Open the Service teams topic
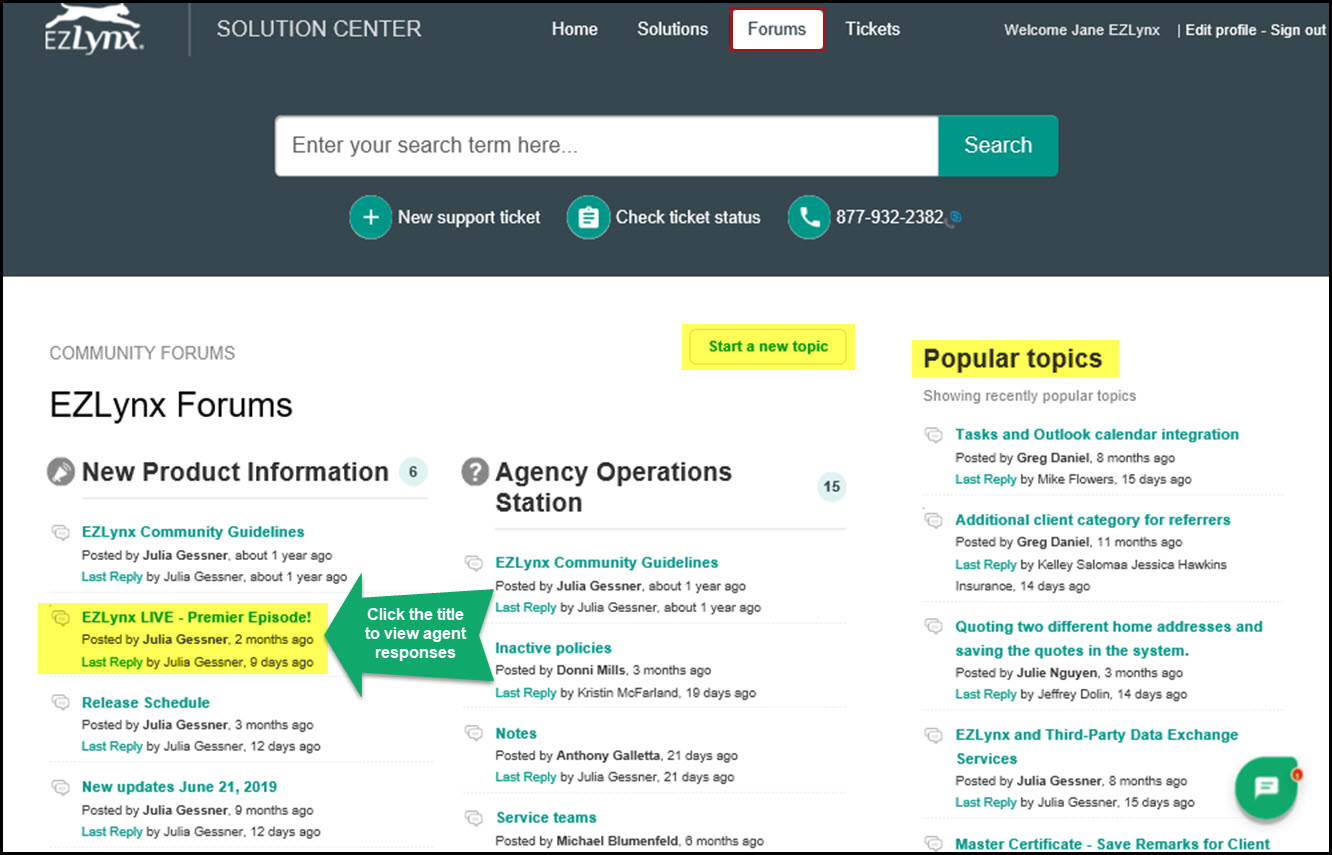Viewport: 1332px width, 855px height. click(x=546, y=818)
